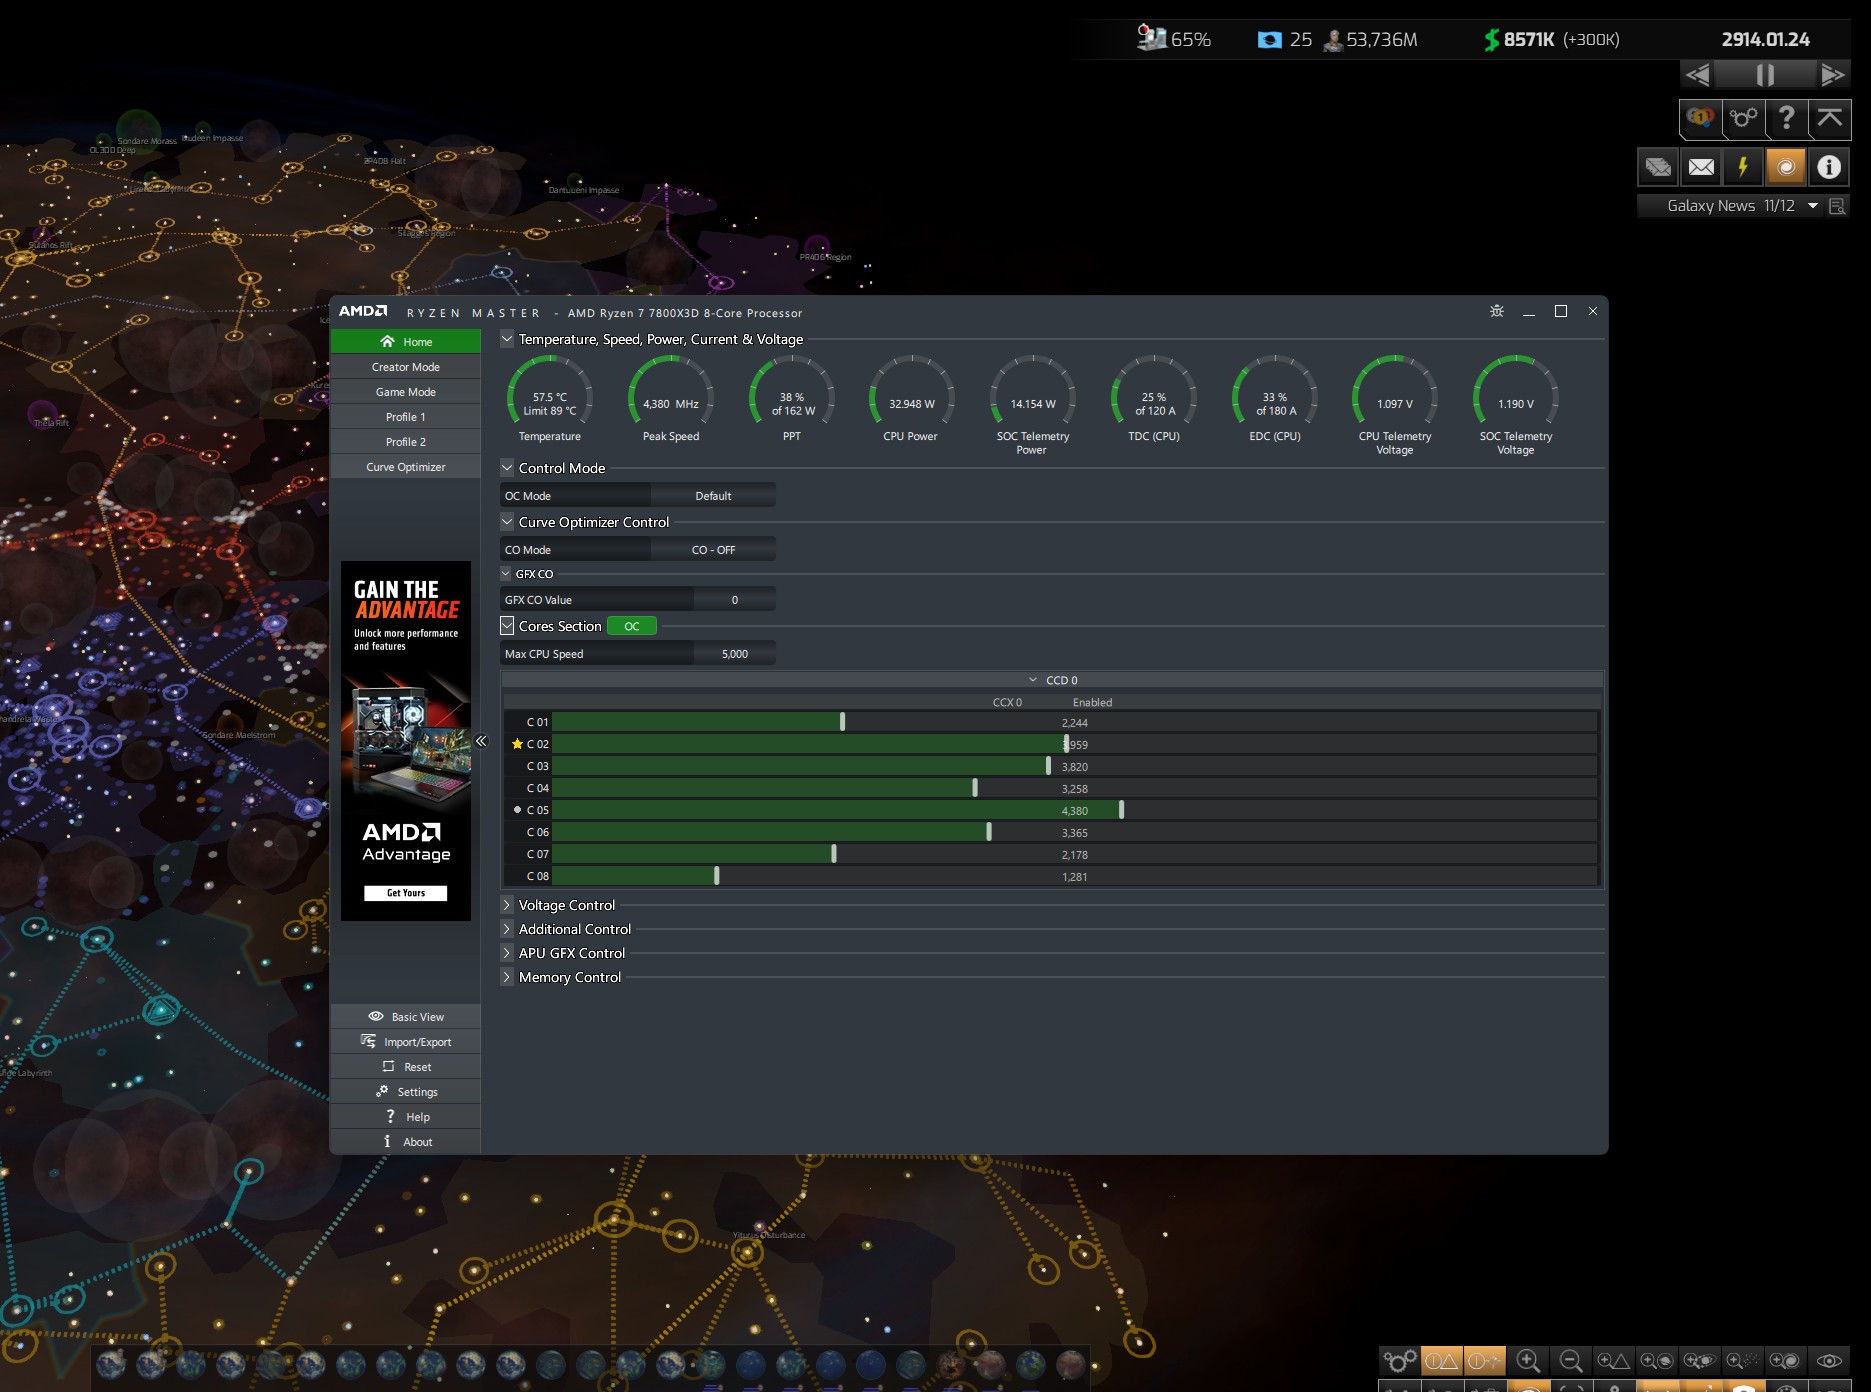This screenshot has height=1392, width=1871.
Task: Open stacked envelopes message history icon
Action: click(1658, 167)
